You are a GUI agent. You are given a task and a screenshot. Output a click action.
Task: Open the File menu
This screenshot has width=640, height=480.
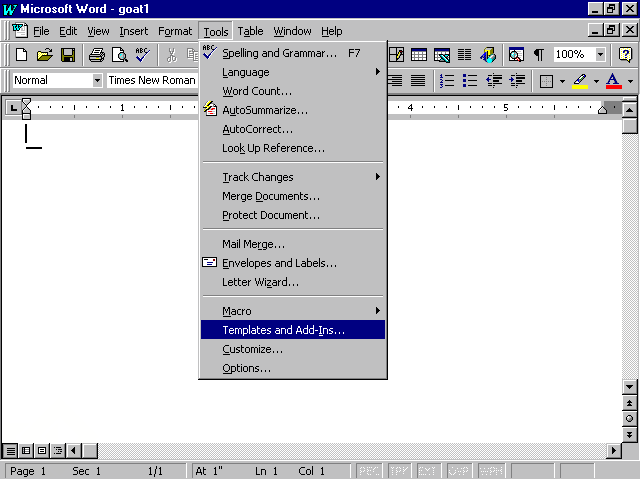[x=41, y=31]
